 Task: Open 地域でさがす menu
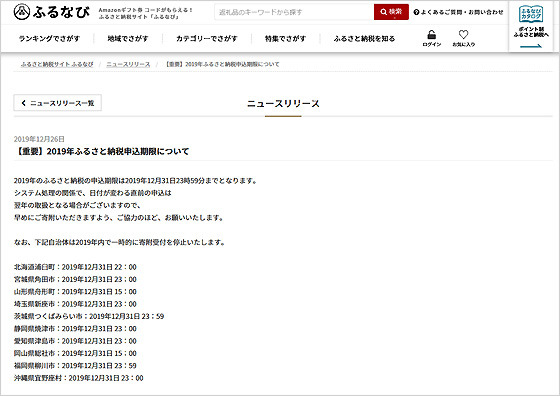128,39
